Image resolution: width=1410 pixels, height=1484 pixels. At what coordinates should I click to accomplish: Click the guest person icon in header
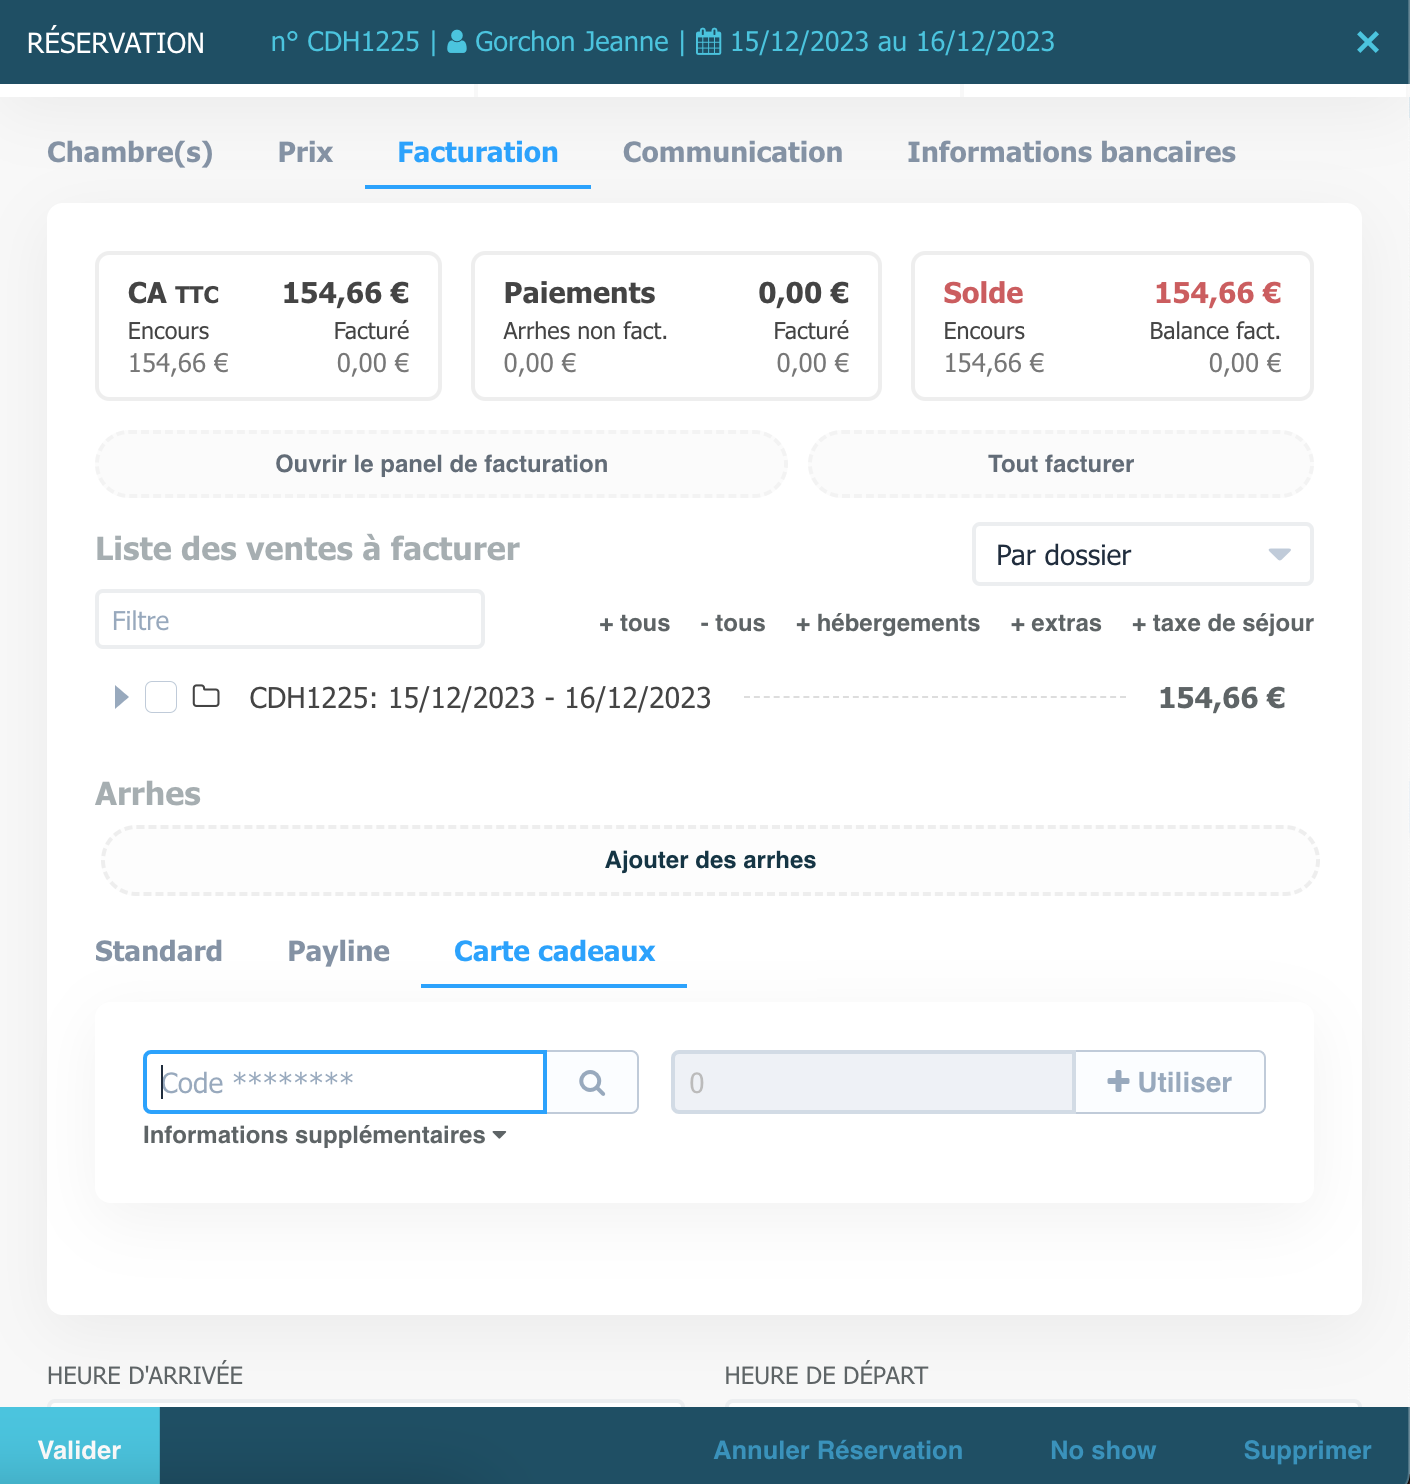[x=456, y=42]
